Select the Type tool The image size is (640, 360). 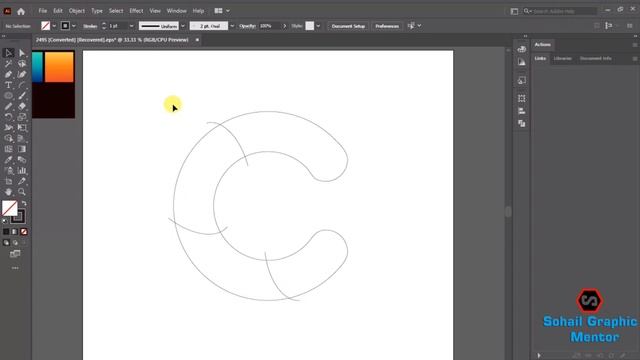(9, 85)
